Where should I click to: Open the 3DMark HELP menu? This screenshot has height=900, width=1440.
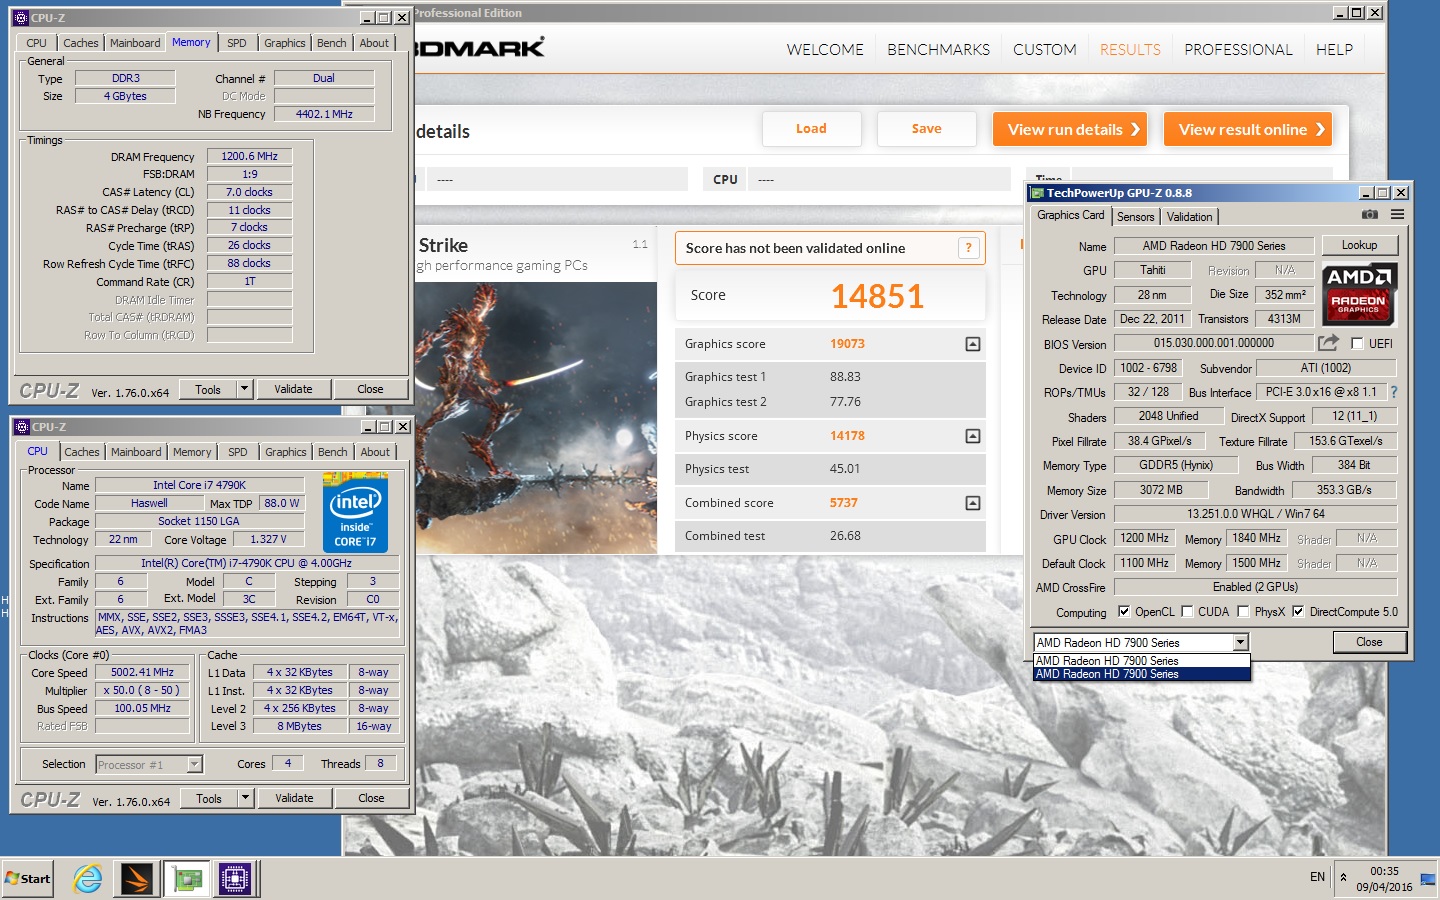(1334, 50)
